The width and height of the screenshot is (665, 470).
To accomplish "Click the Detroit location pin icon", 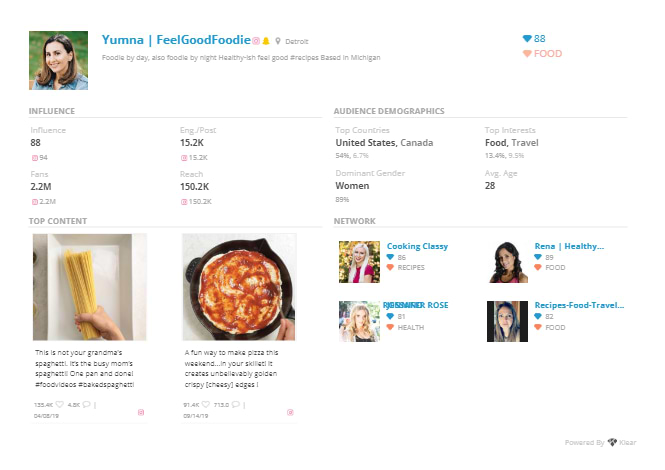I will click(278, 41).
